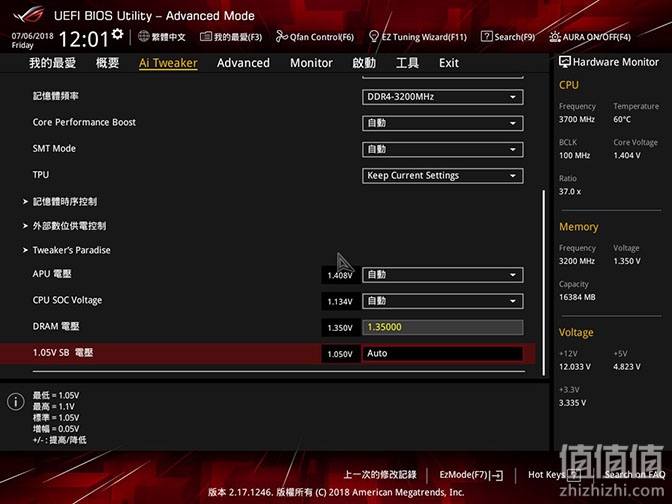Click the CPU SOC Voltage label
Image resolution: width=672 pixels, height=504 pixels.
(67, 300)
